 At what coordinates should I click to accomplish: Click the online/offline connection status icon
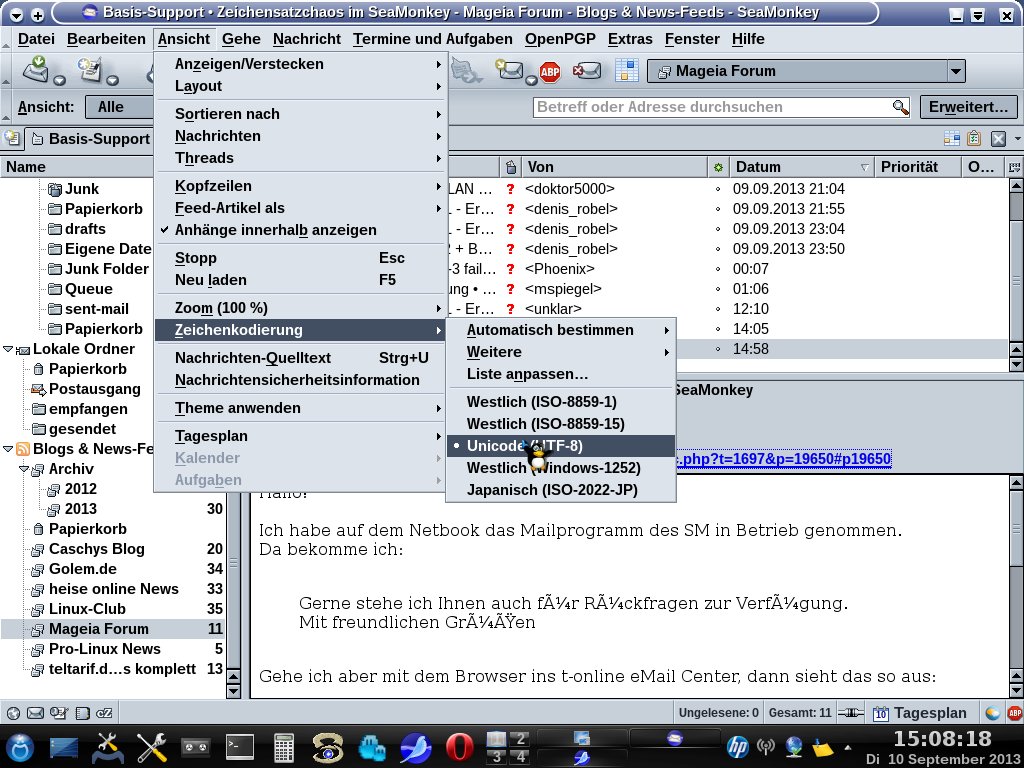click(x=851, y=713)
